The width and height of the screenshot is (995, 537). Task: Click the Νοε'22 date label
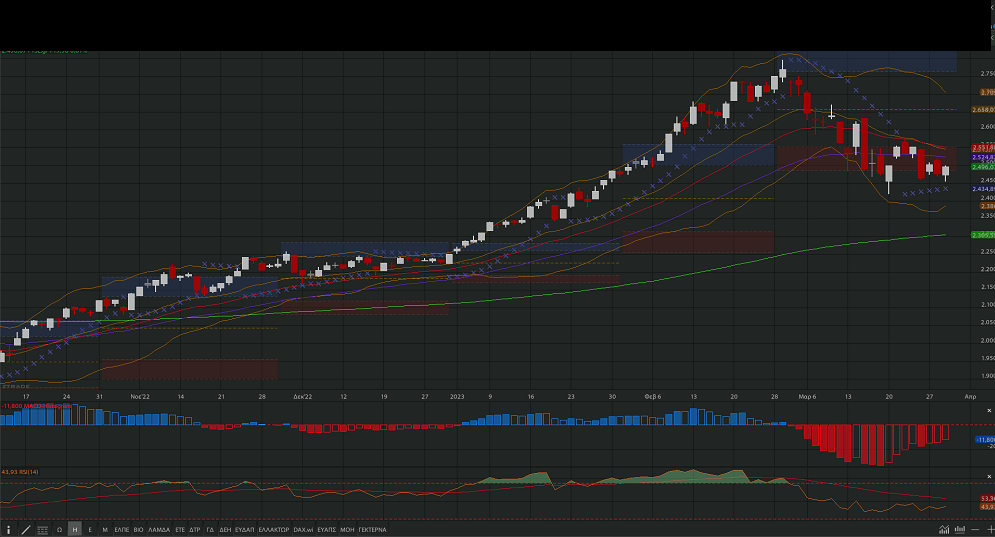[140, 396]
